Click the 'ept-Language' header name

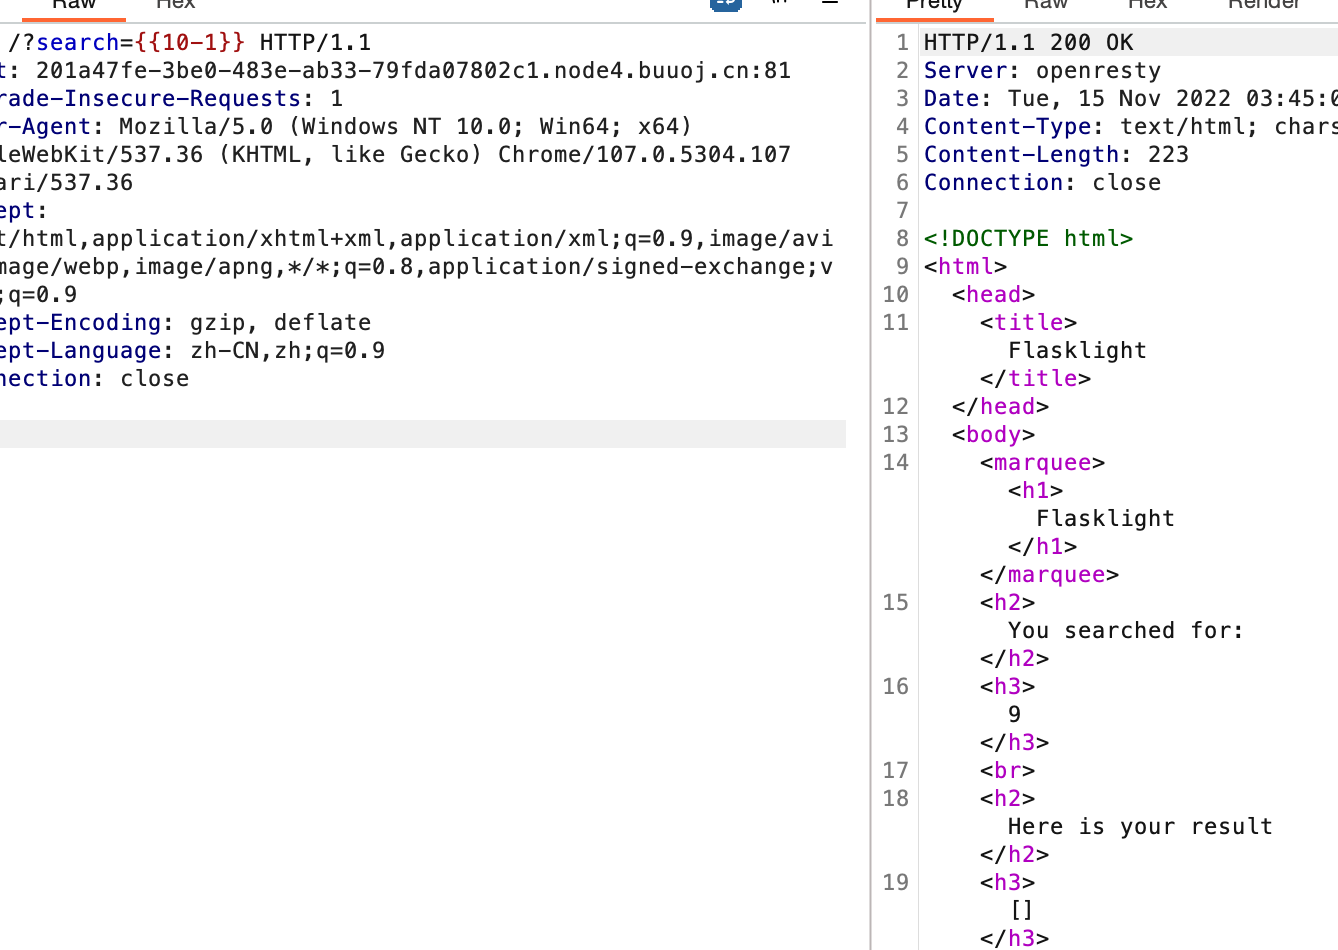click(80, 350)
